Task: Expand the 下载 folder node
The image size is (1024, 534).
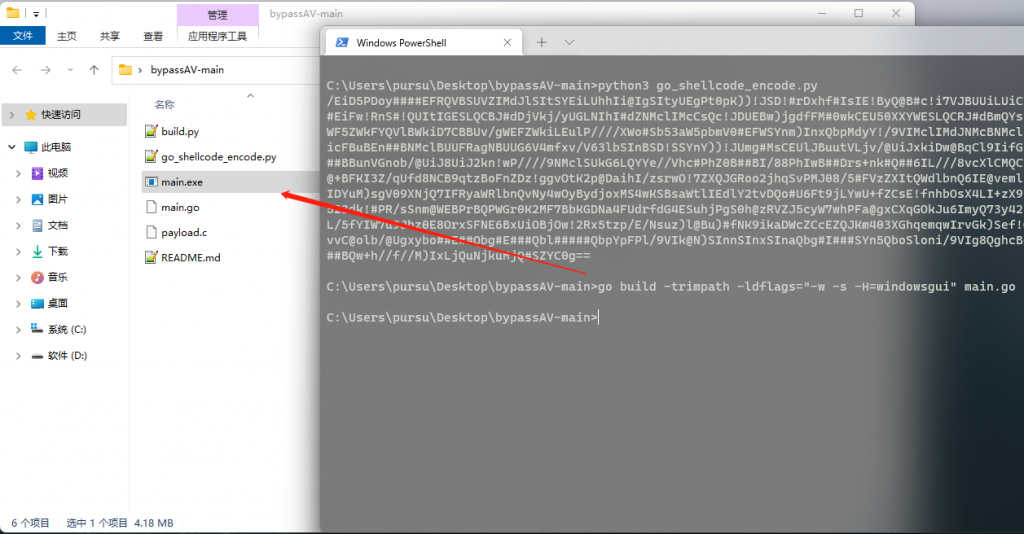Action: pyautogui.click(x=18, y=251)
